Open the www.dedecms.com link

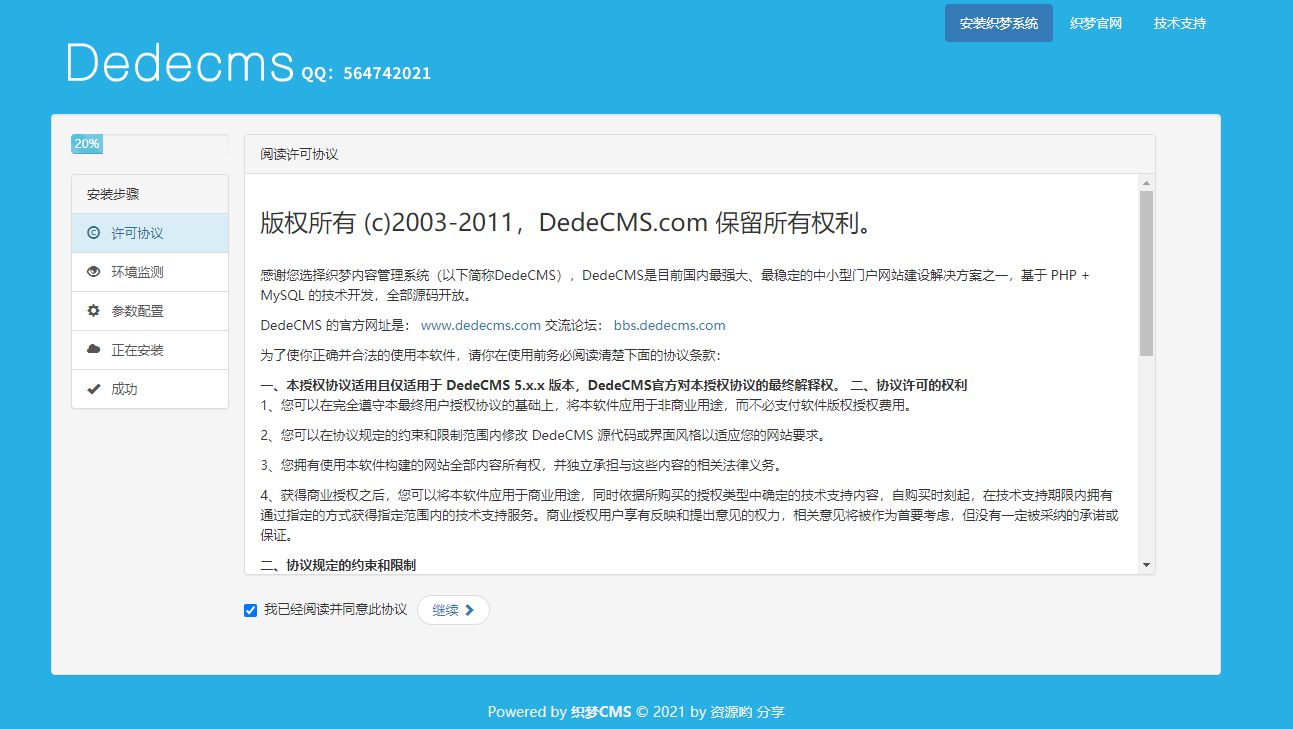pos(481,325)
